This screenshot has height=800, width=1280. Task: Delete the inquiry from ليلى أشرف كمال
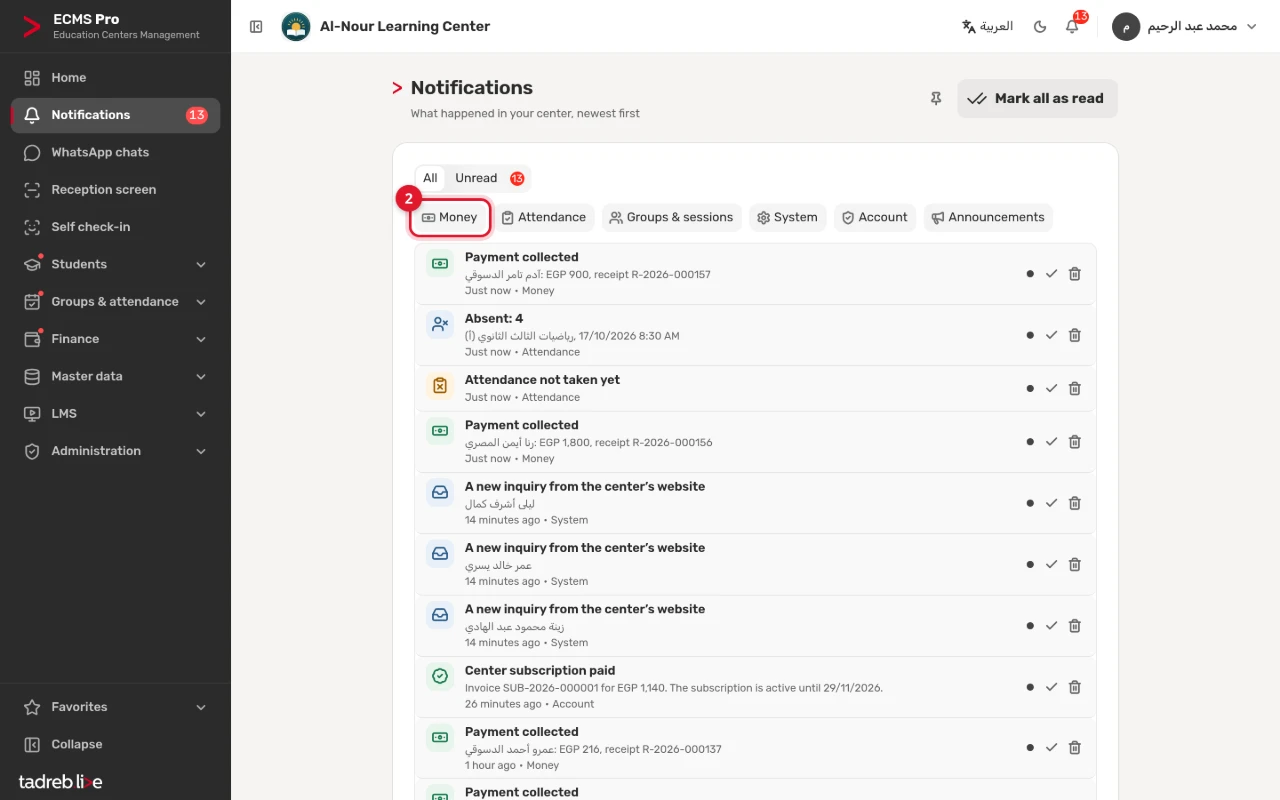[1075, 503]
